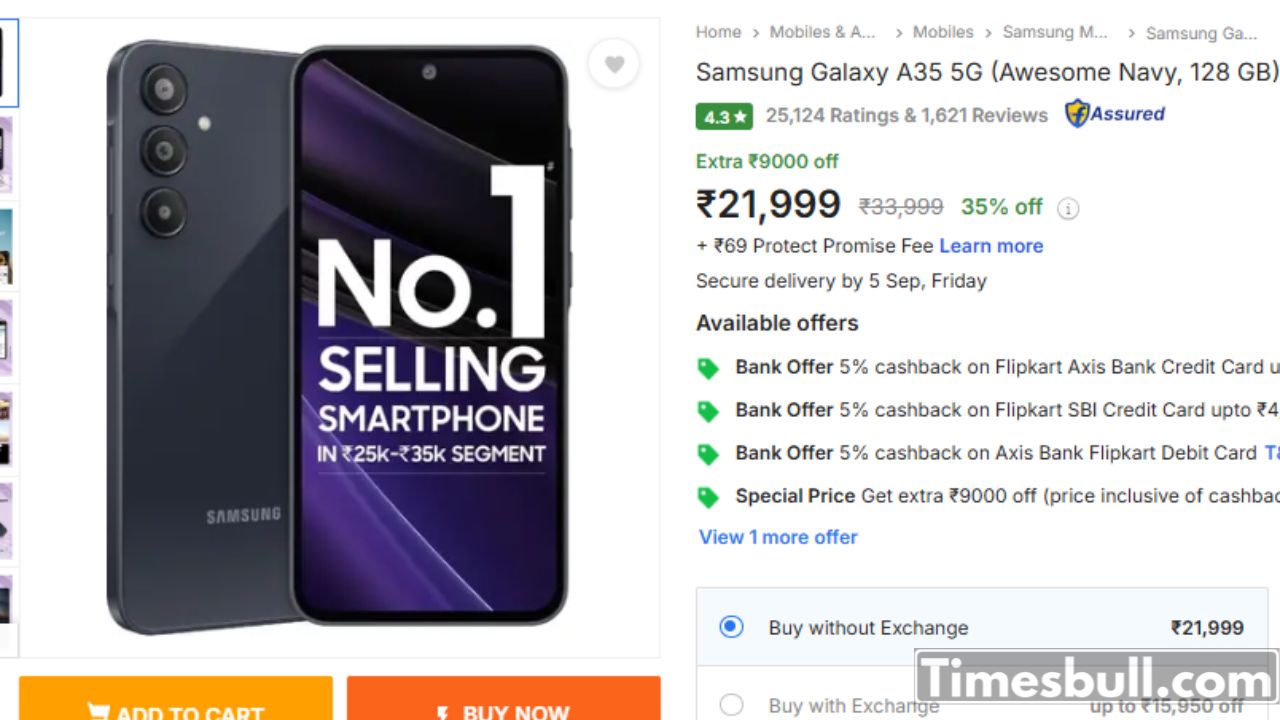Image resolution: width=1280 pixels, height=720 pixels.
Task: Click the main Samsung Galaxy A35 product image
Action: 338,338
